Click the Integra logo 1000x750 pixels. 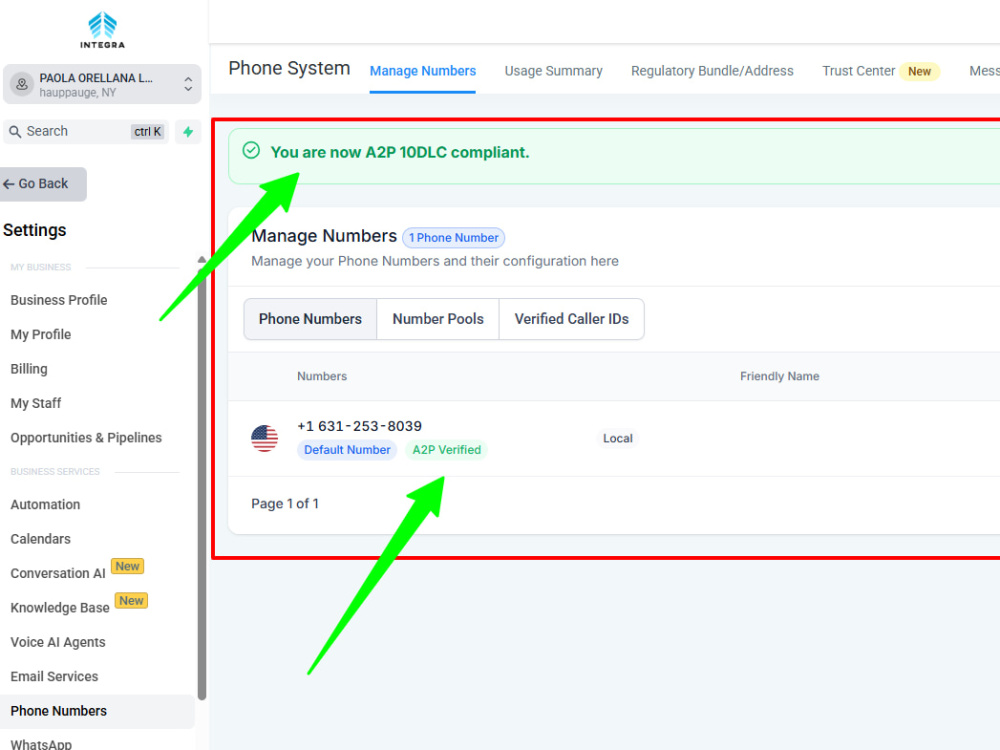click(102, 30)
